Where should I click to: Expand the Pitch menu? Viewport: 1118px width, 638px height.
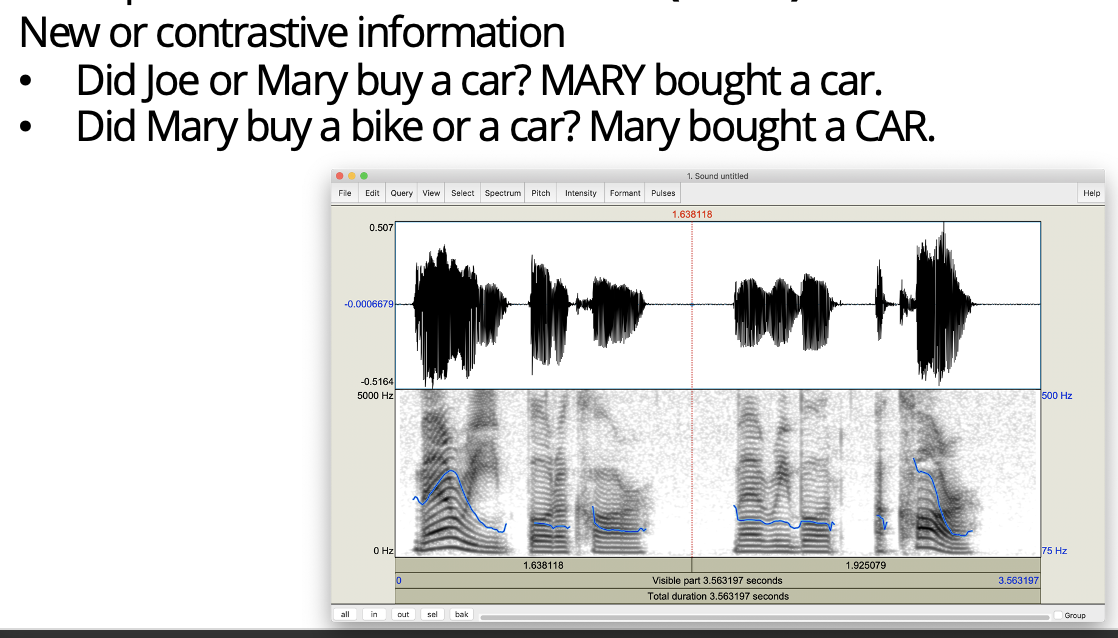[541, 193]
